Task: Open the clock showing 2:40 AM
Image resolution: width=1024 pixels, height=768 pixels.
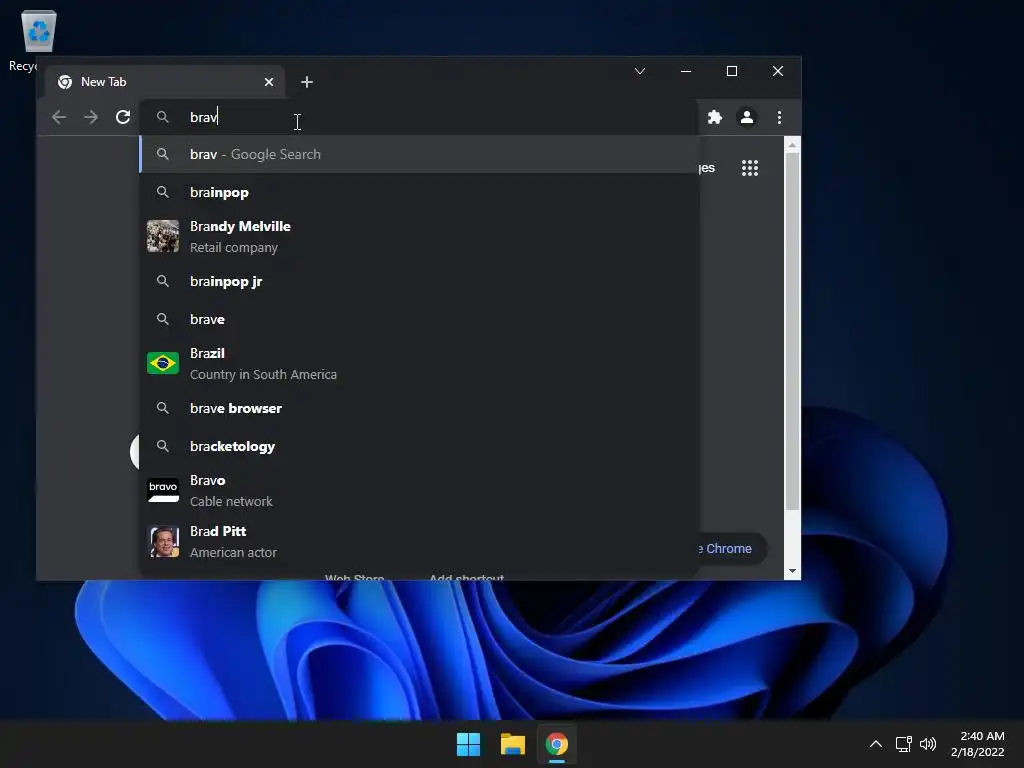Action: coord(978,744)
